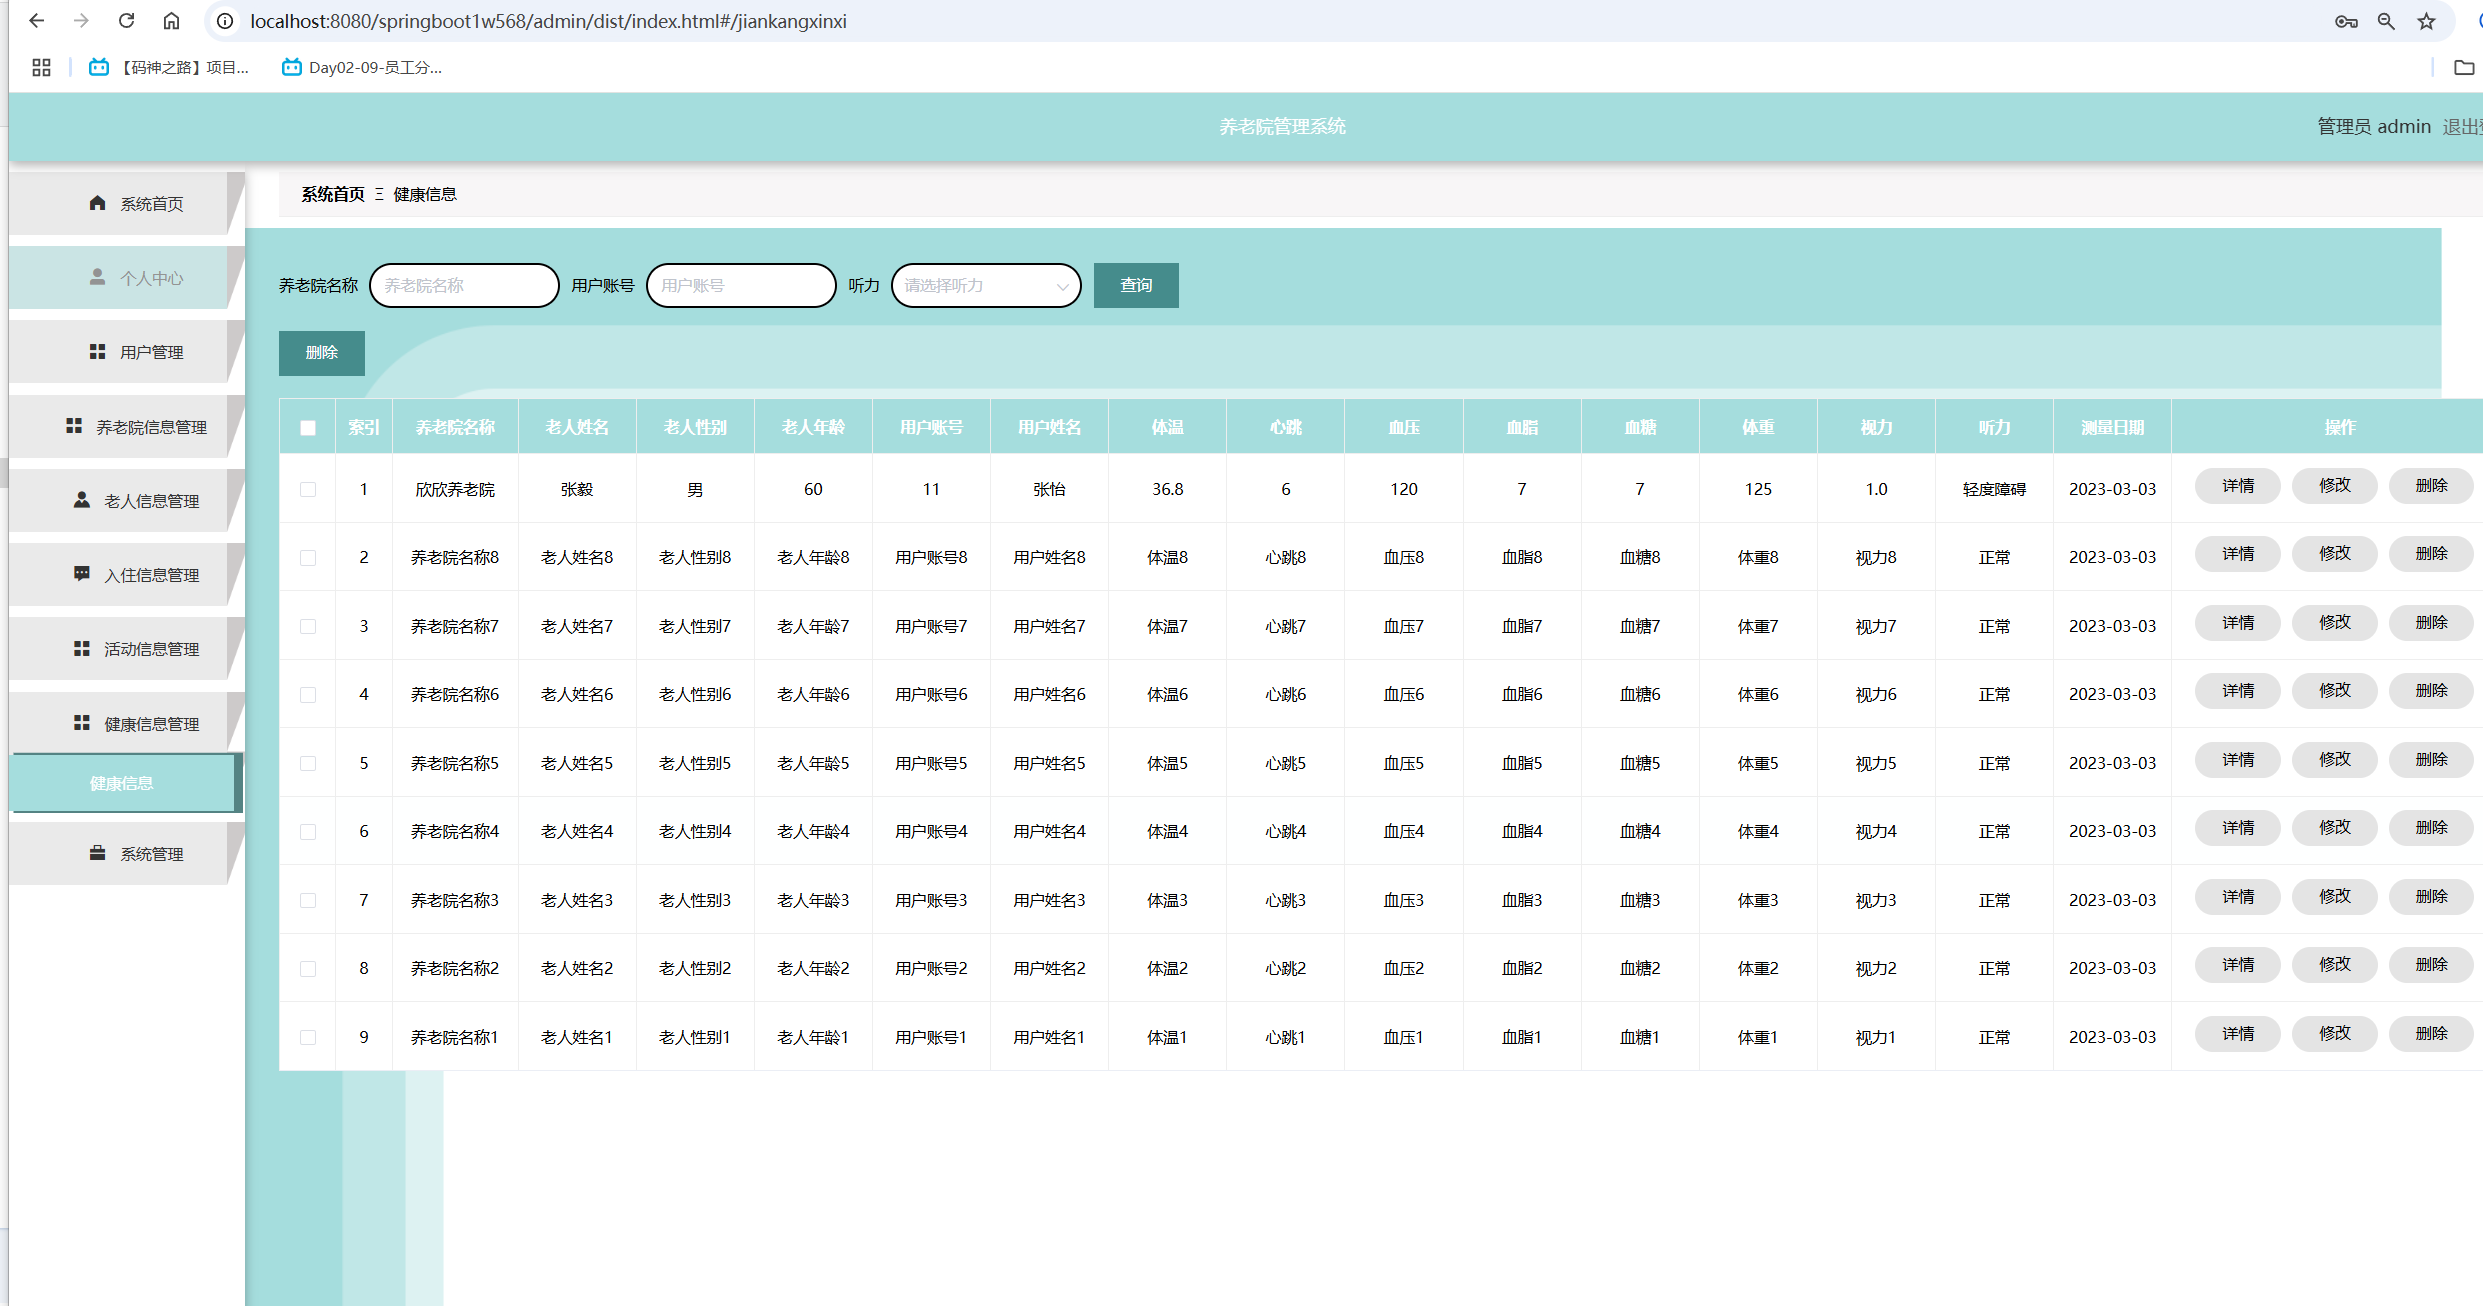Open 详情 for the 欣欣养老院 row
2483x1306 pixels.
pyautogui.click(x=2238, y=486)
